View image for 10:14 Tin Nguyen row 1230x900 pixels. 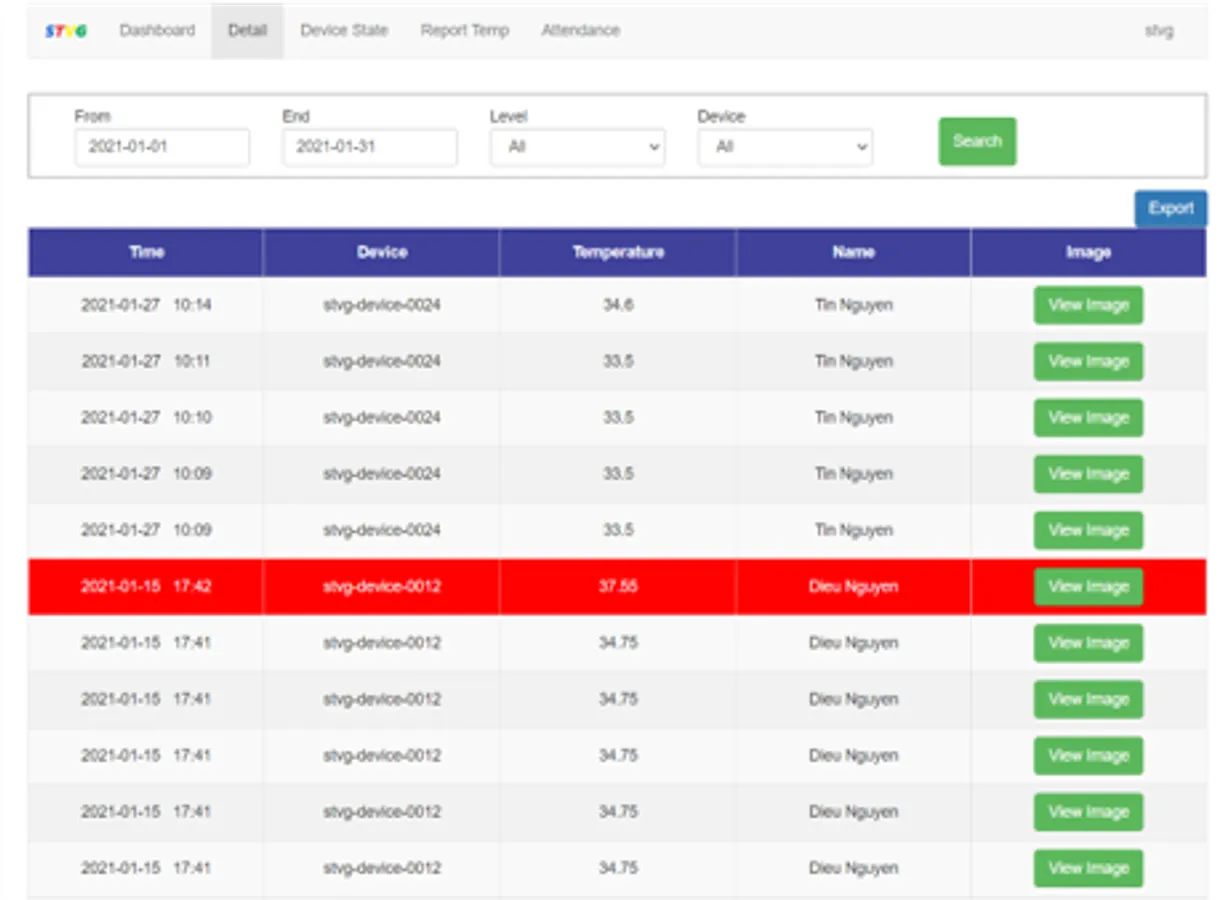pos(1088,305)
